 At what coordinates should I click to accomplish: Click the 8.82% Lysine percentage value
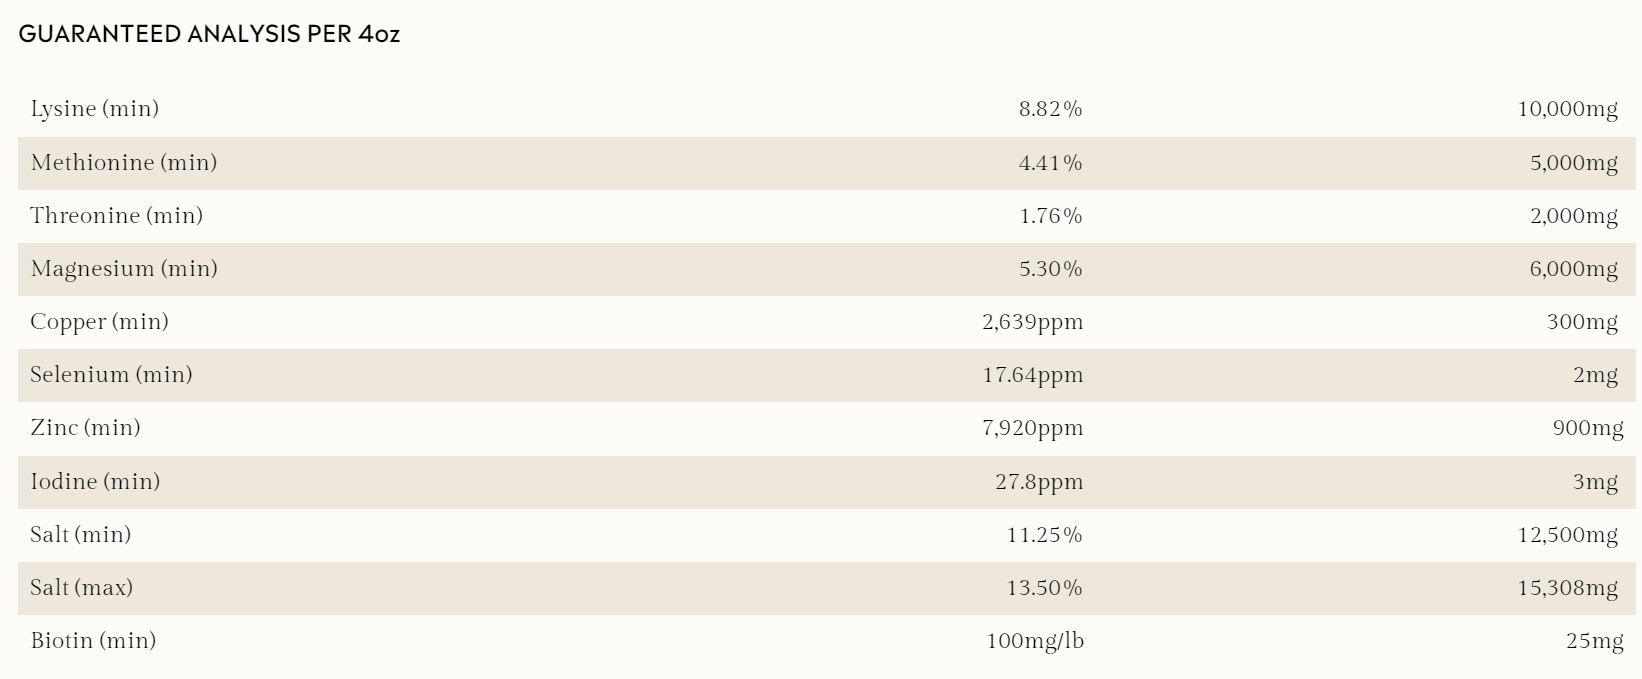coord(1050,109)
